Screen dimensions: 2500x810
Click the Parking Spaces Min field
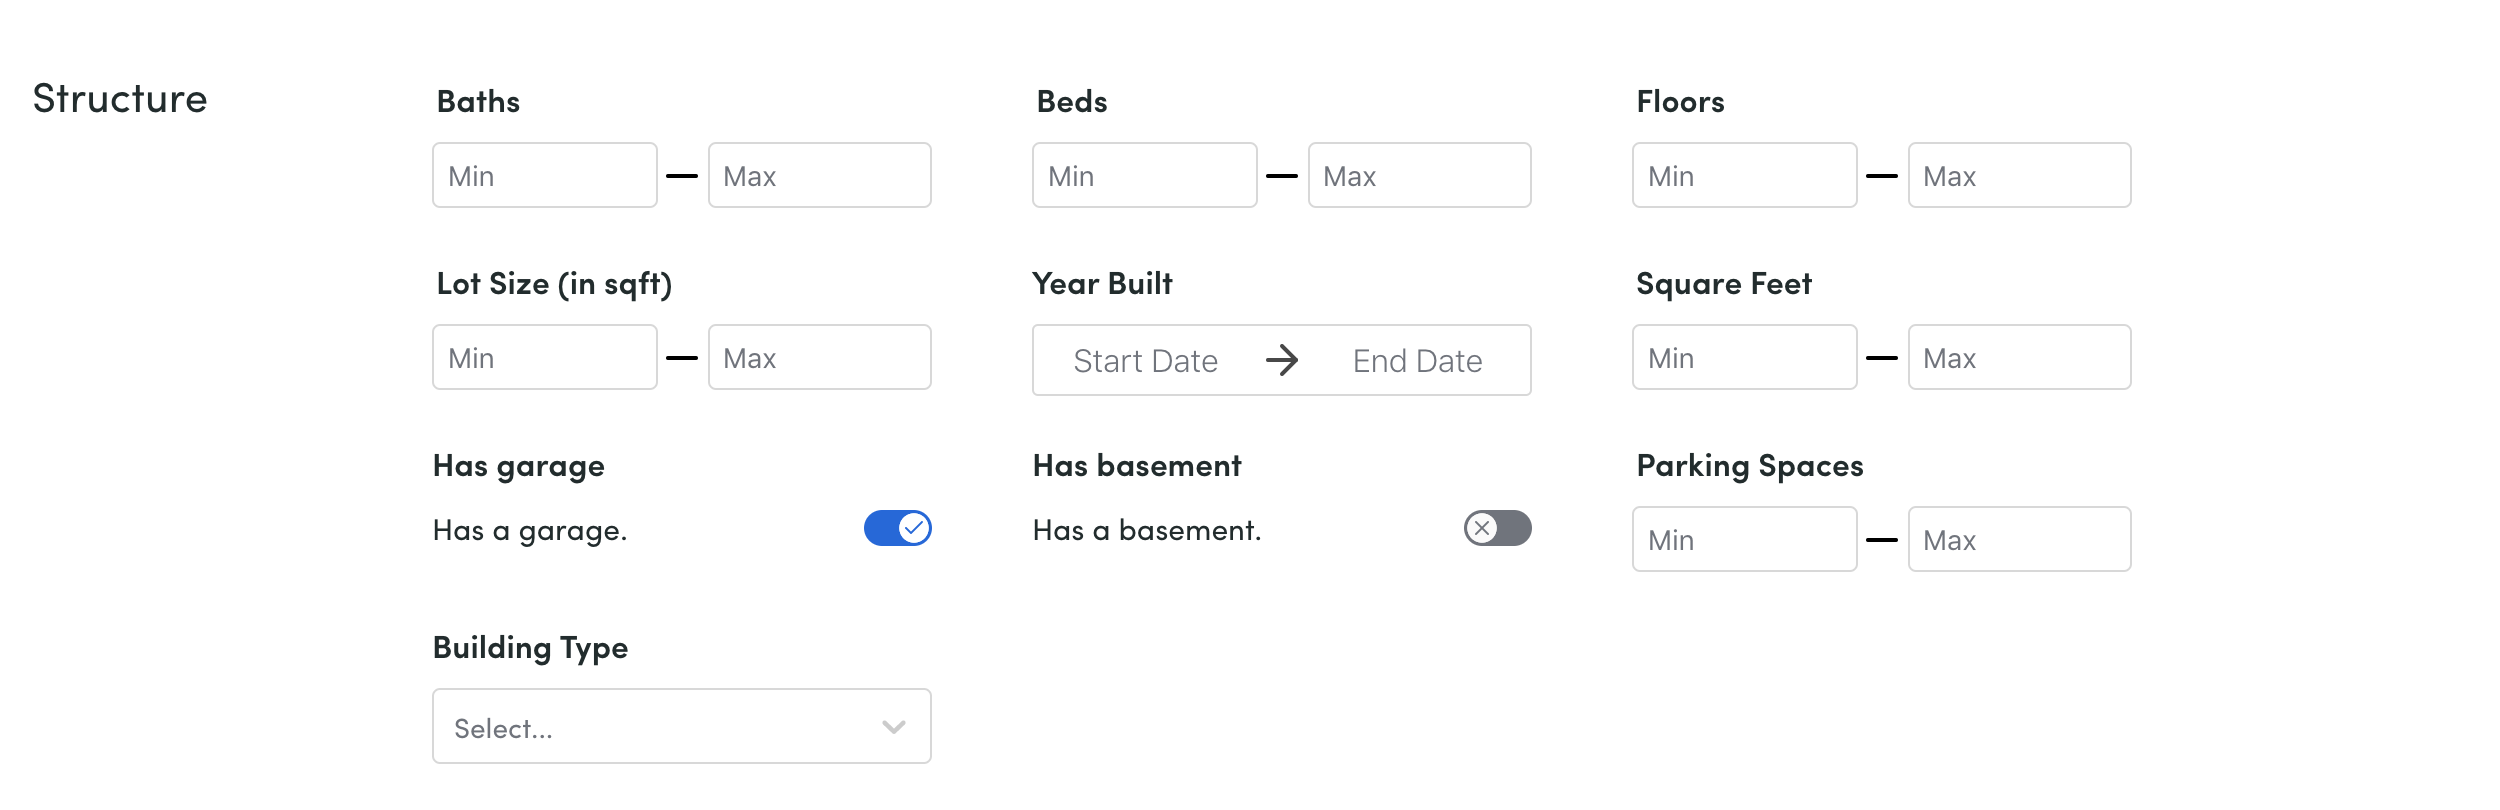[1744, 540]
